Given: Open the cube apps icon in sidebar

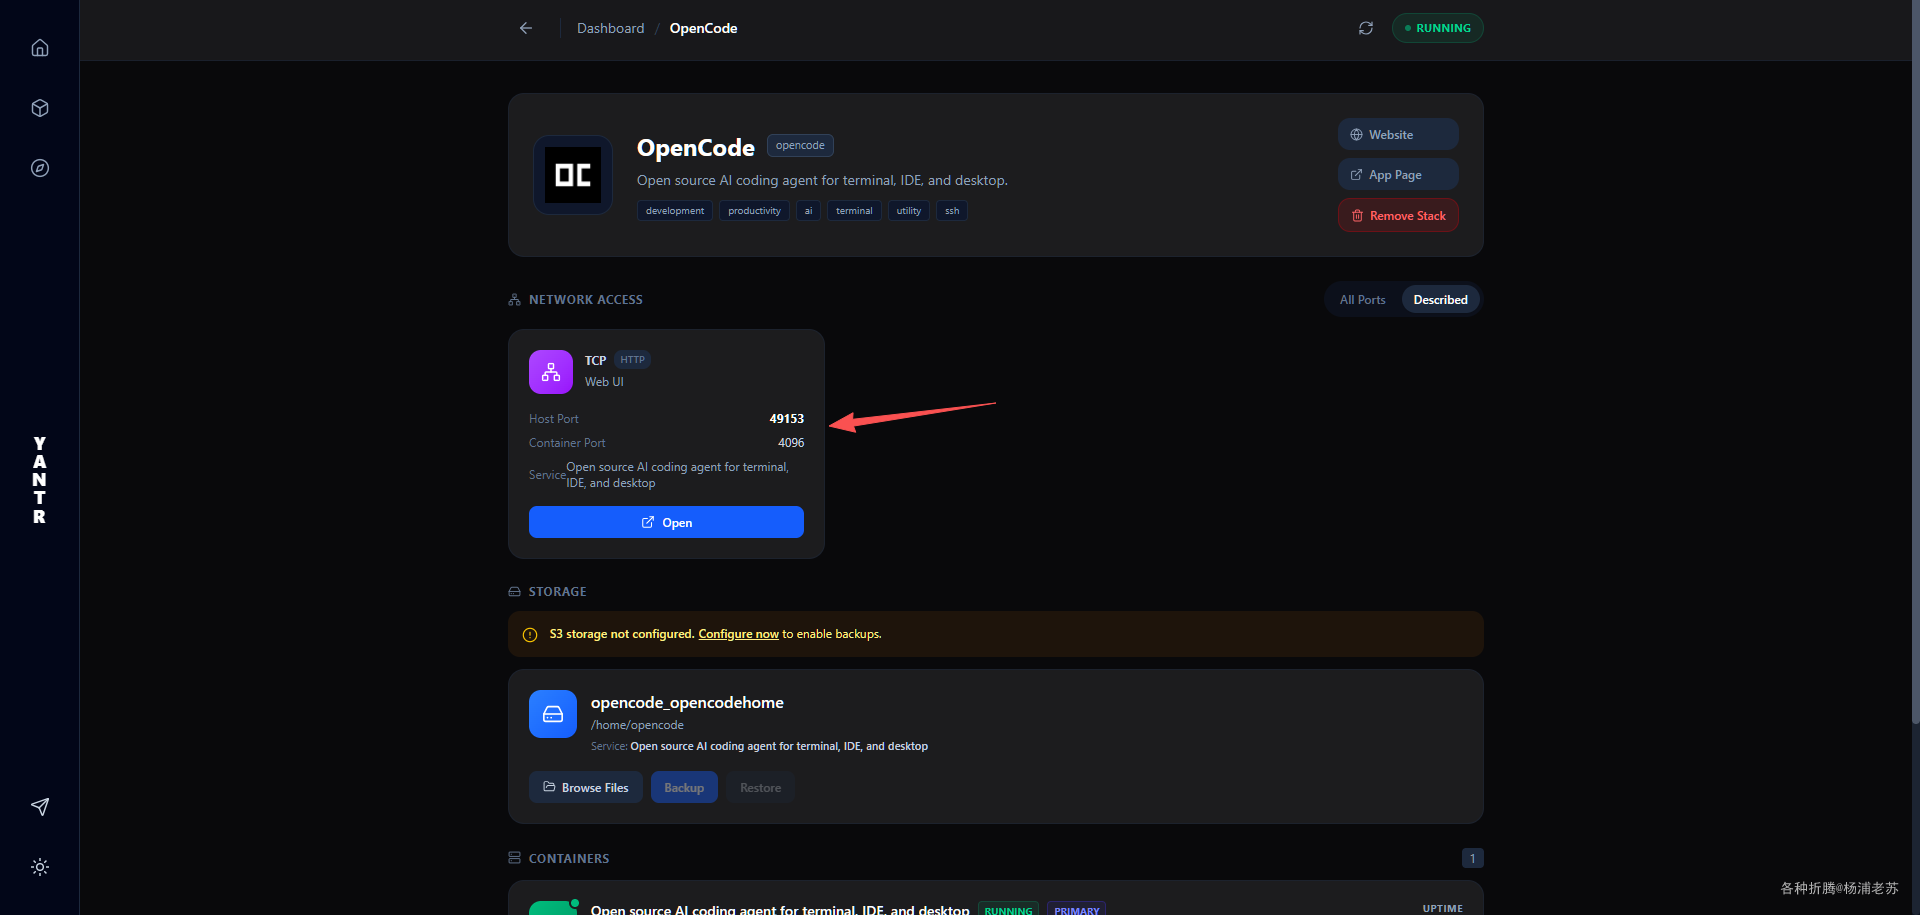Looking at the screenshot, I should (x=40, y=108).
